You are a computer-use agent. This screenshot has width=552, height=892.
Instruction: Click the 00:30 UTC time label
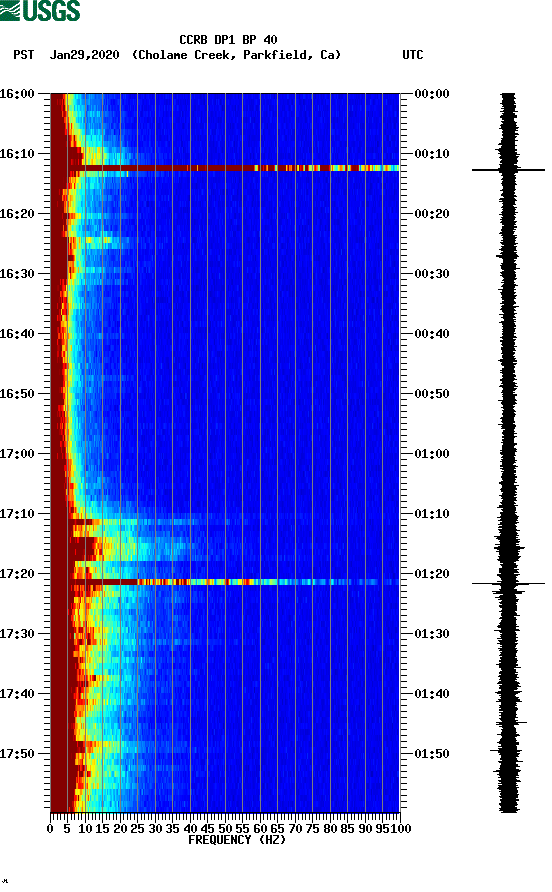click(432, 274)
